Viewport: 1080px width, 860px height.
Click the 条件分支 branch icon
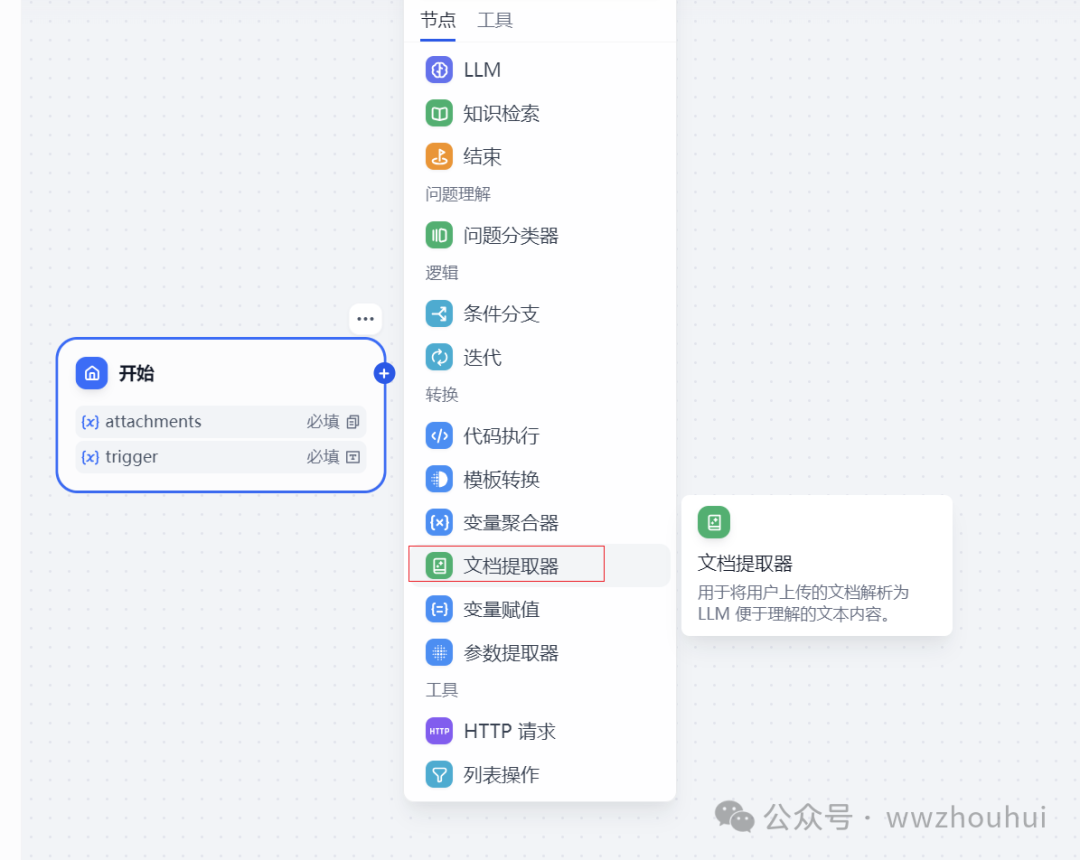coord(439,314)
